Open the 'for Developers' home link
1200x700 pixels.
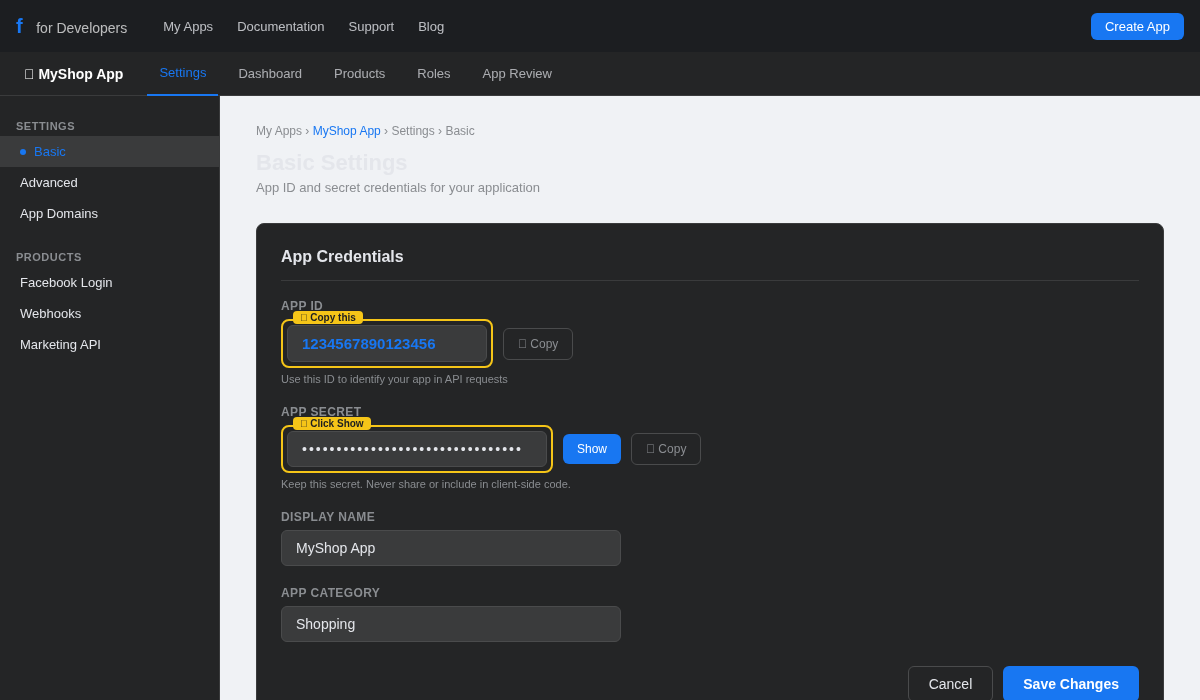(x=81, y=28)
